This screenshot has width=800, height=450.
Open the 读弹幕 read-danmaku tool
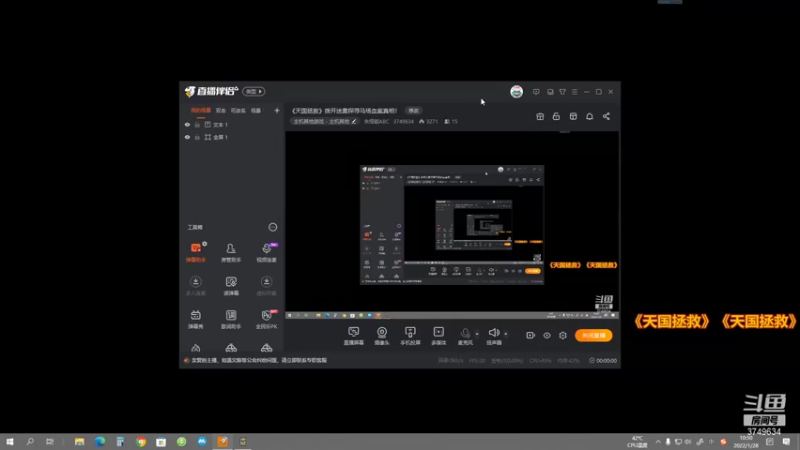pos(231,286)
